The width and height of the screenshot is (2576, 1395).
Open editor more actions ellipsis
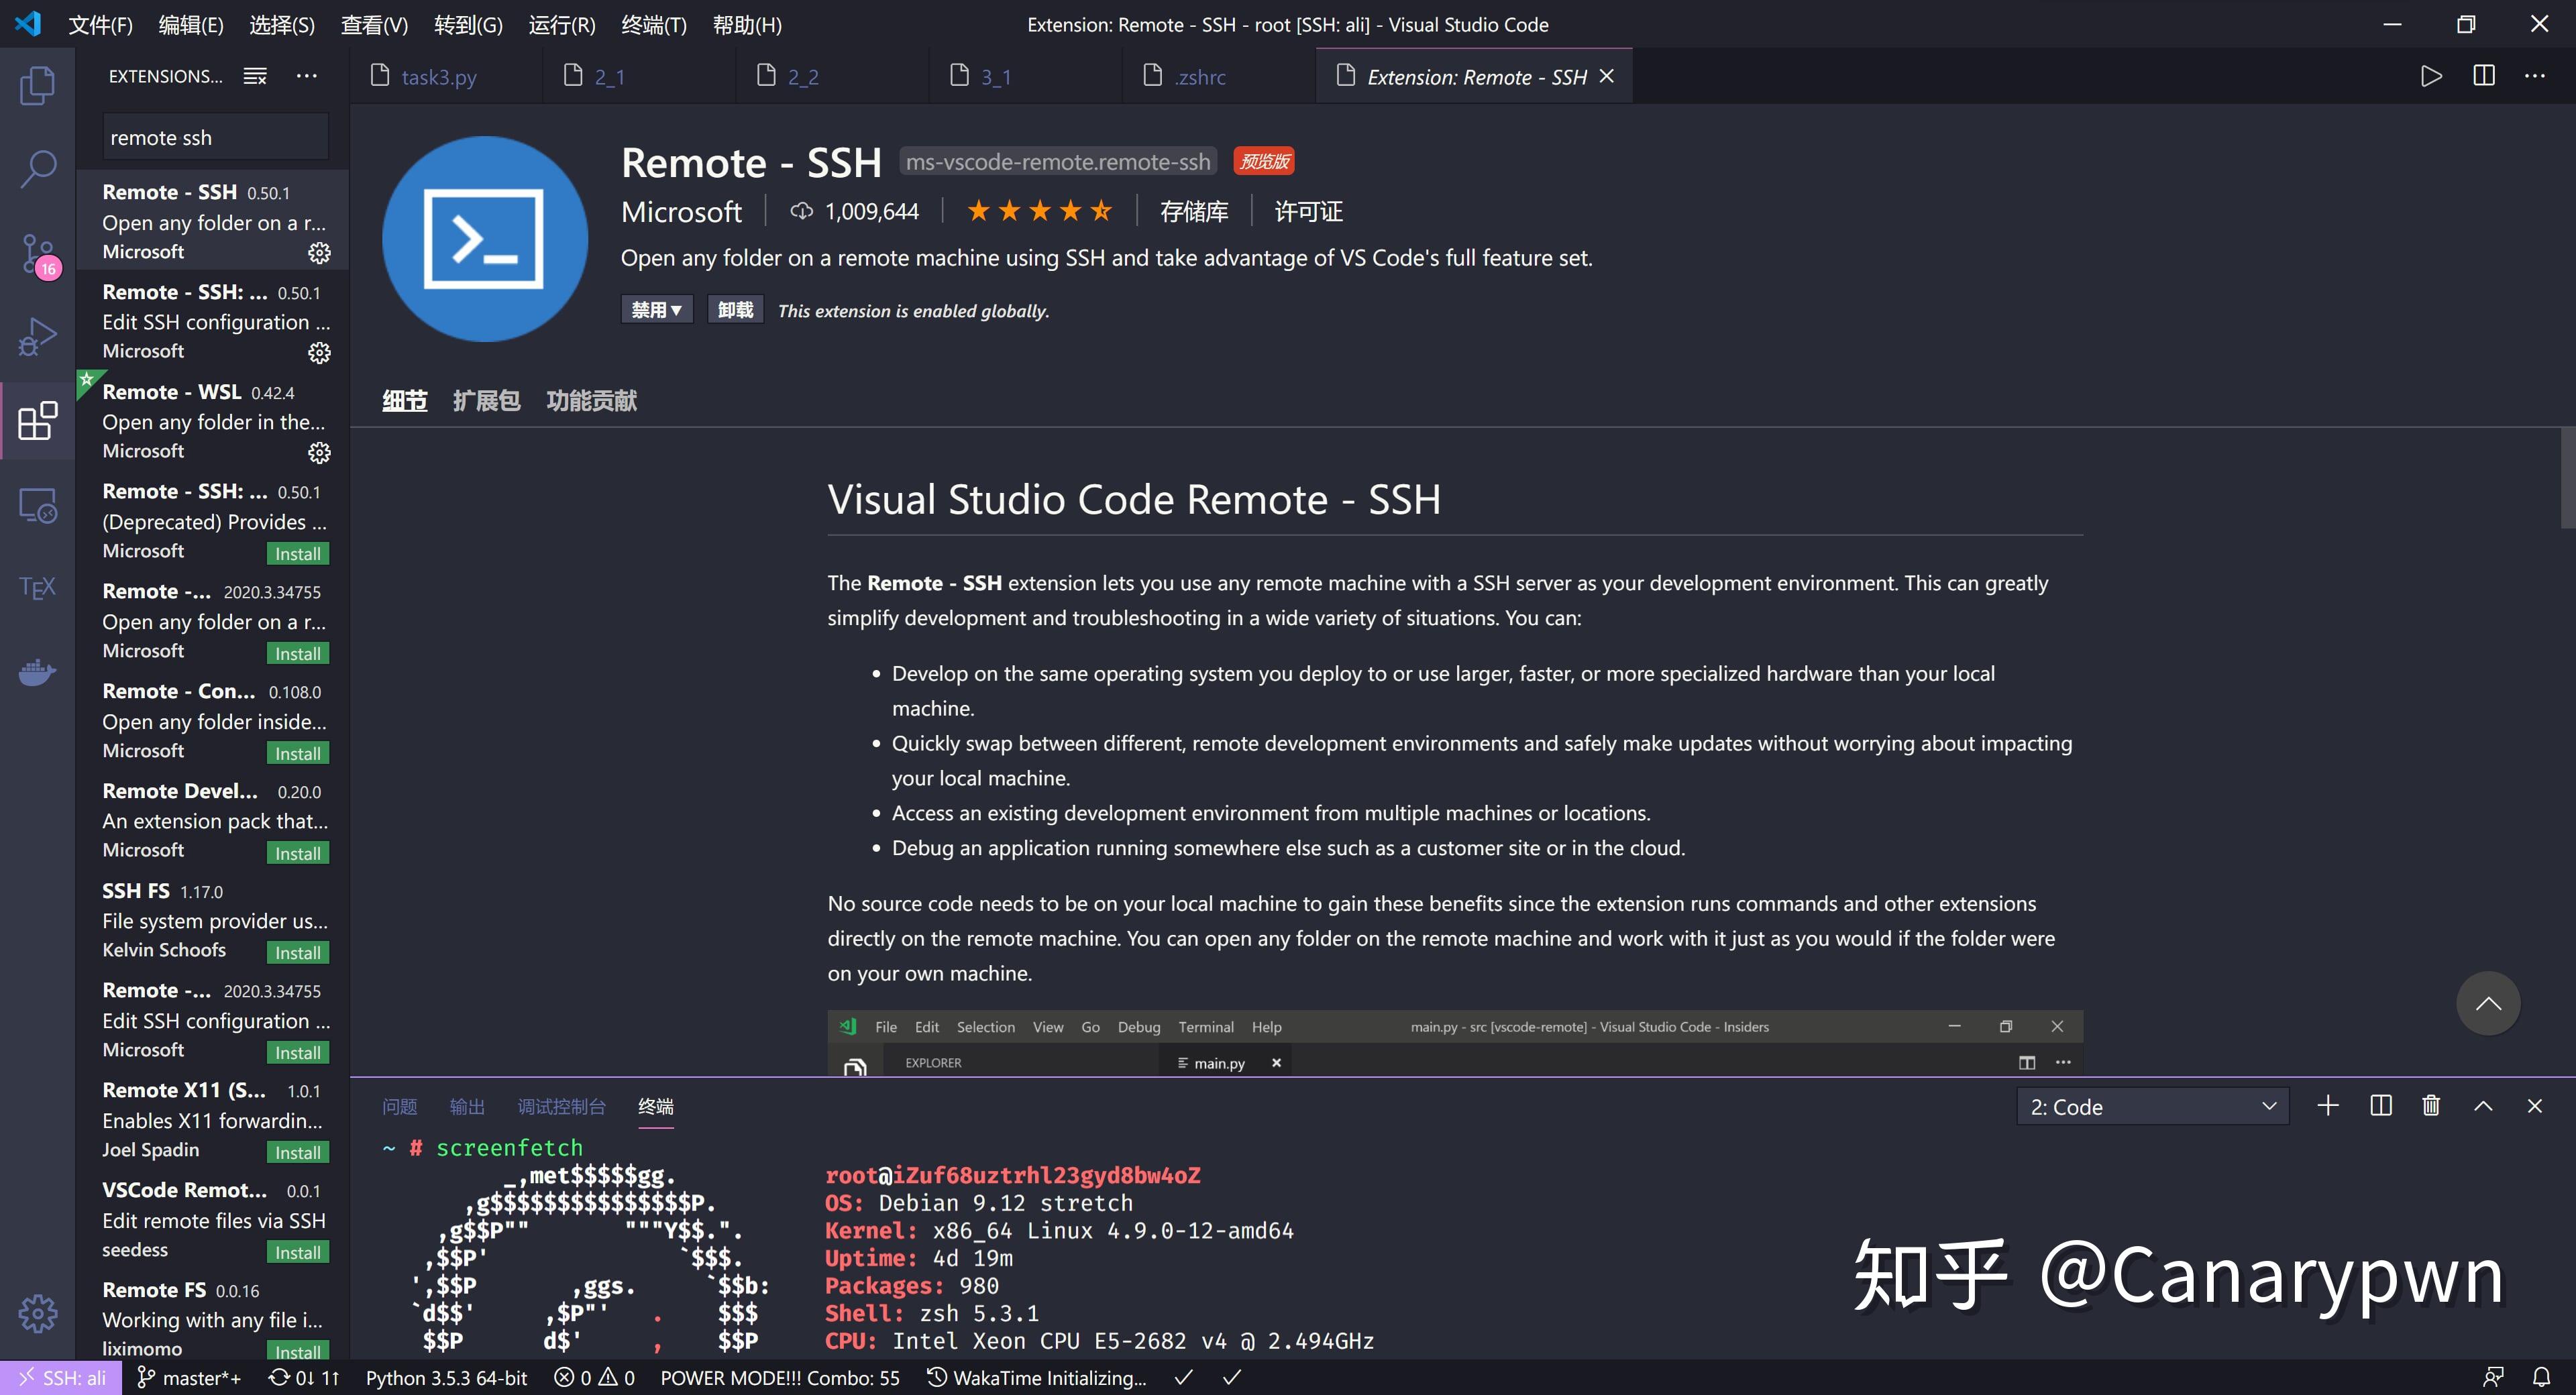pyautogui.click(x=2535, y=76)
